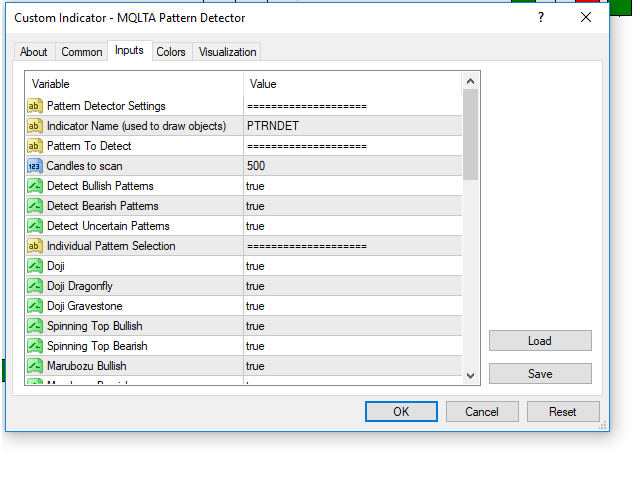640x480 pixels.
Task: Click the boolean icon beside Doji row
Action: 35,266
